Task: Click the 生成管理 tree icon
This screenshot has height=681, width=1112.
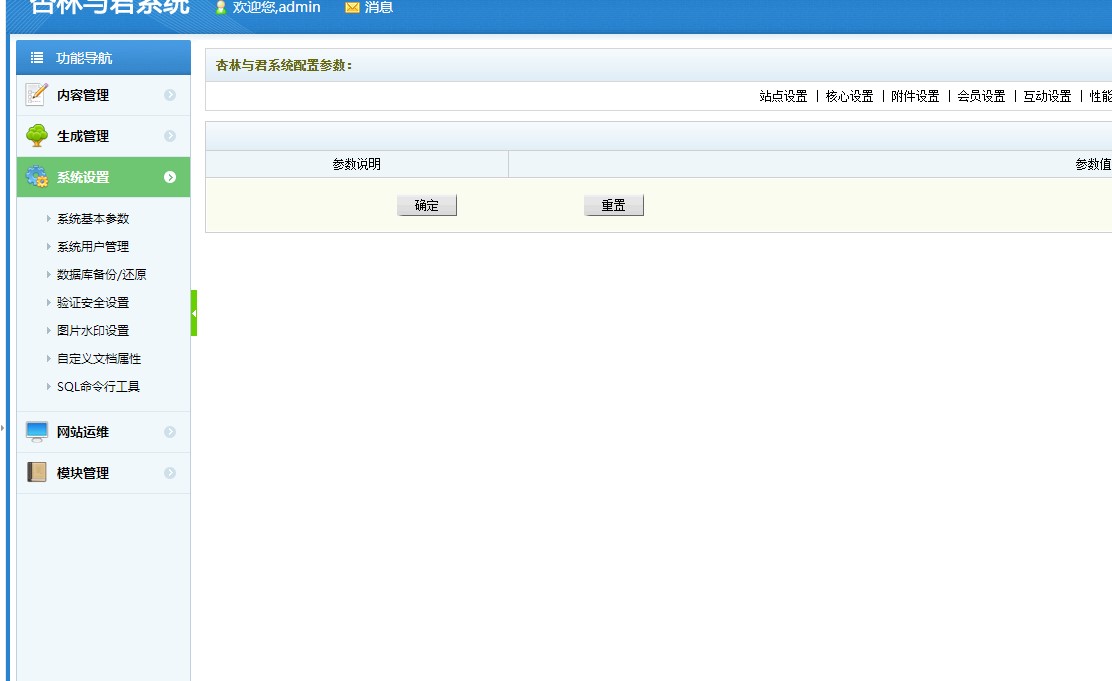Action: pyautogui.click(x=34, y=135)
